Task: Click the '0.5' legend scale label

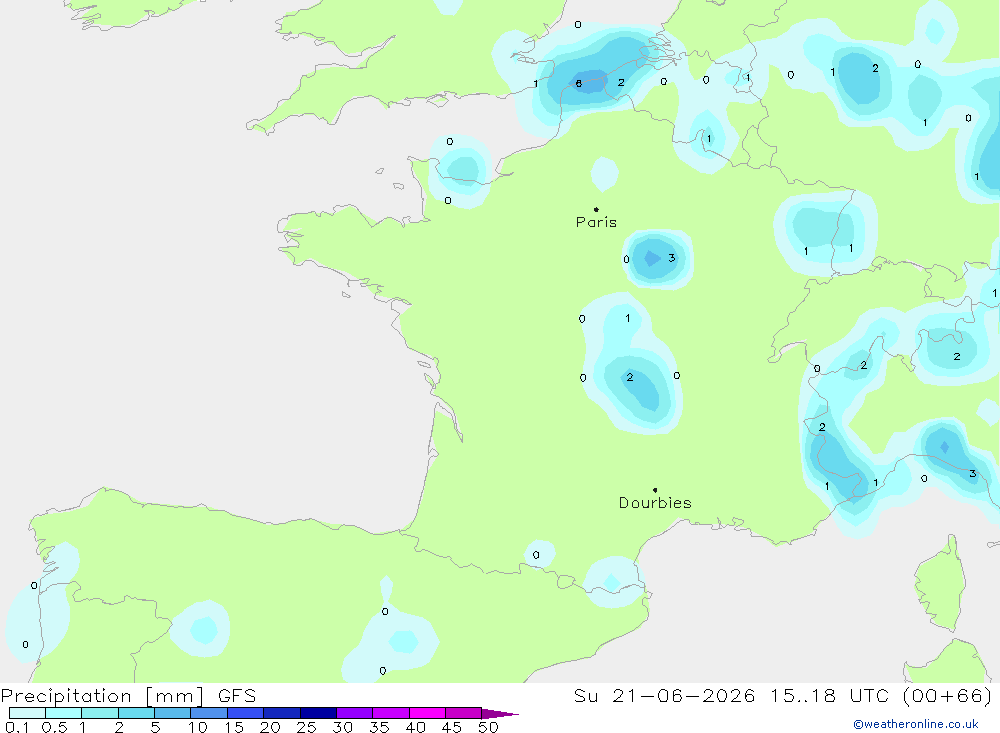Action: (54, 727)
